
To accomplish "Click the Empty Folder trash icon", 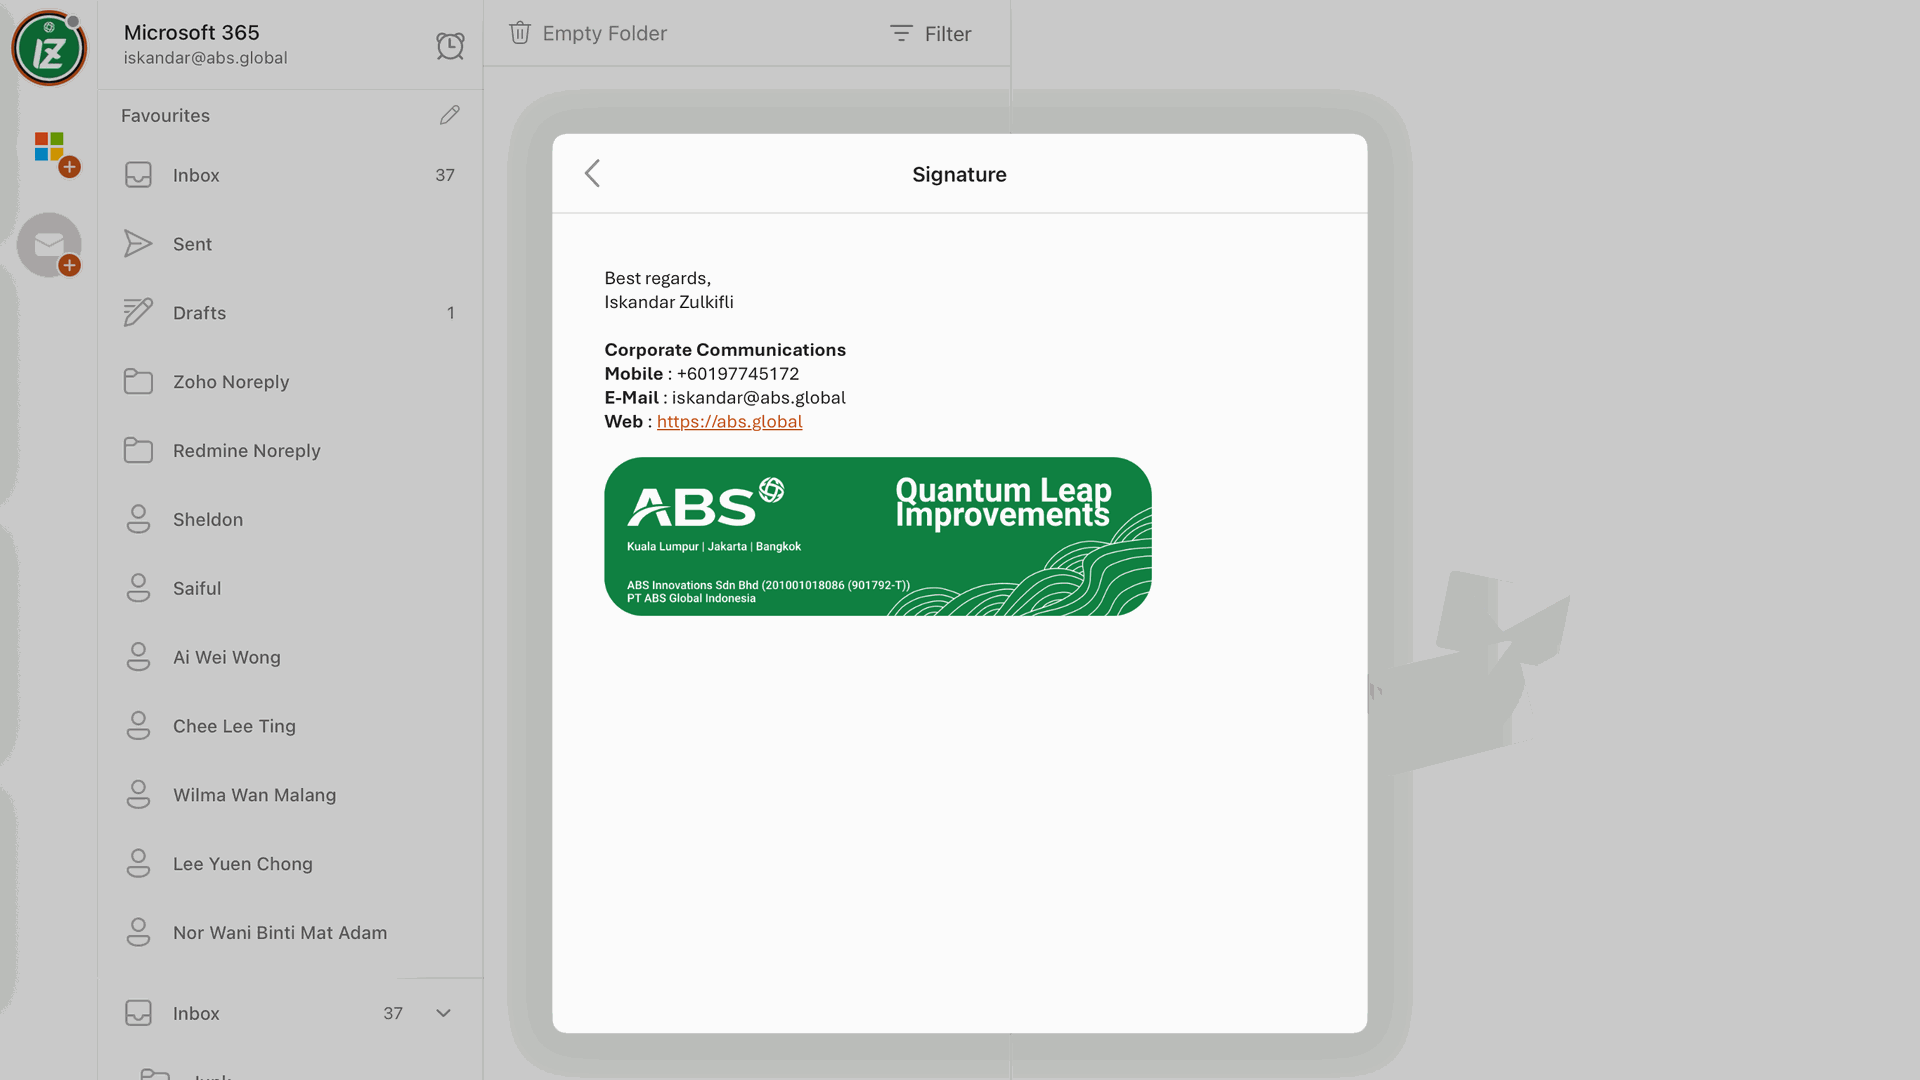I will 520,33.
